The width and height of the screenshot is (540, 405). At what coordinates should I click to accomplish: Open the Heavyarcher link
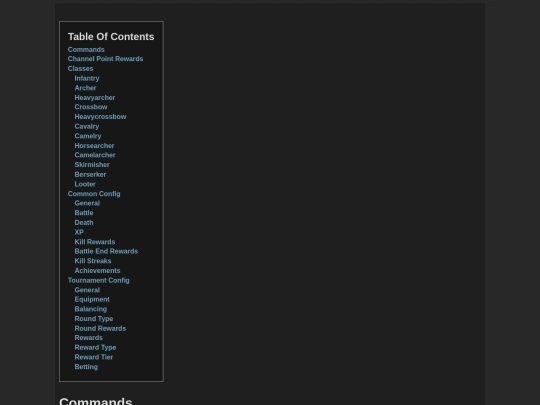[x=95, y=97]
